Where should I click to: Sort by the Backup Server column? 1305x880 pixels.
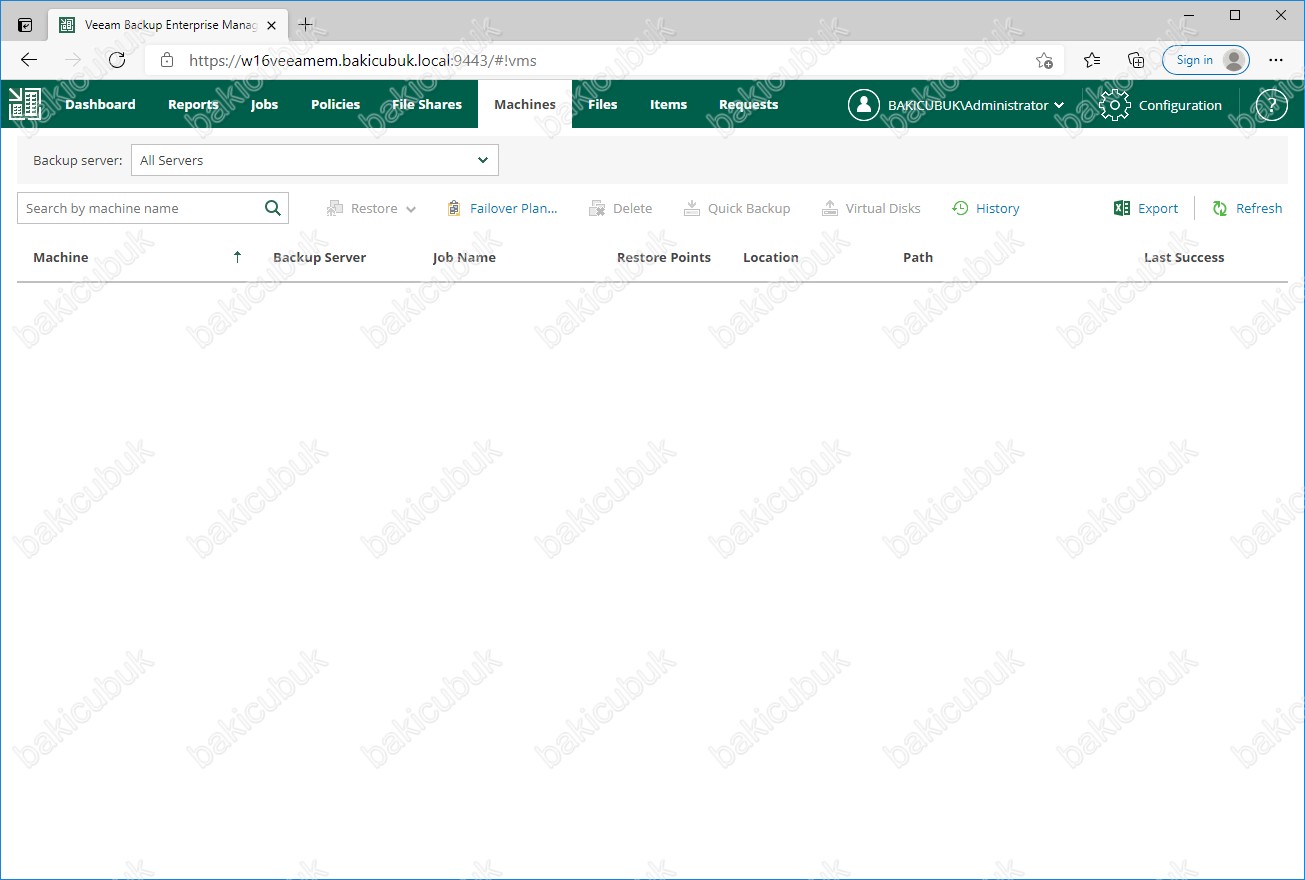pyautogui.click(x=320, y=257)
